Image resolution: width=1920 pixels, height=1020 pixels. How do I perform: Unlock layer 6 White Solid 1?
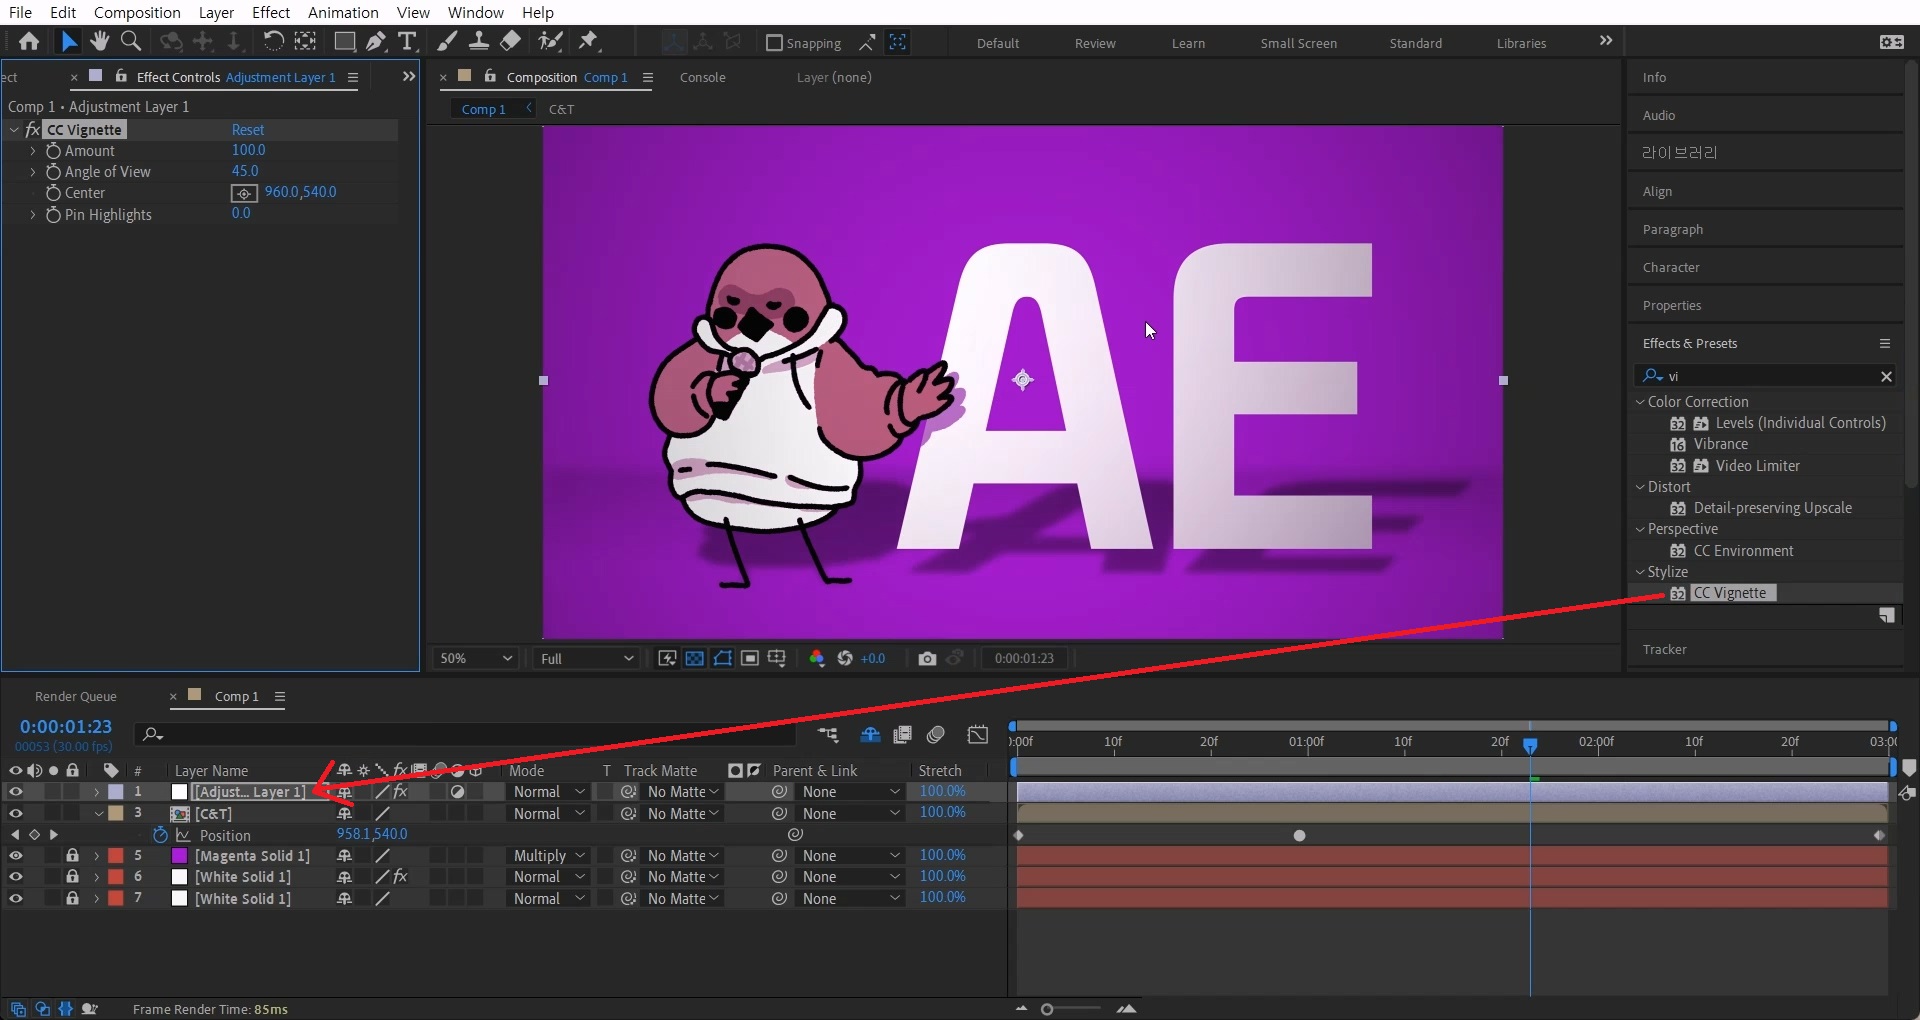tap(72, 877)
